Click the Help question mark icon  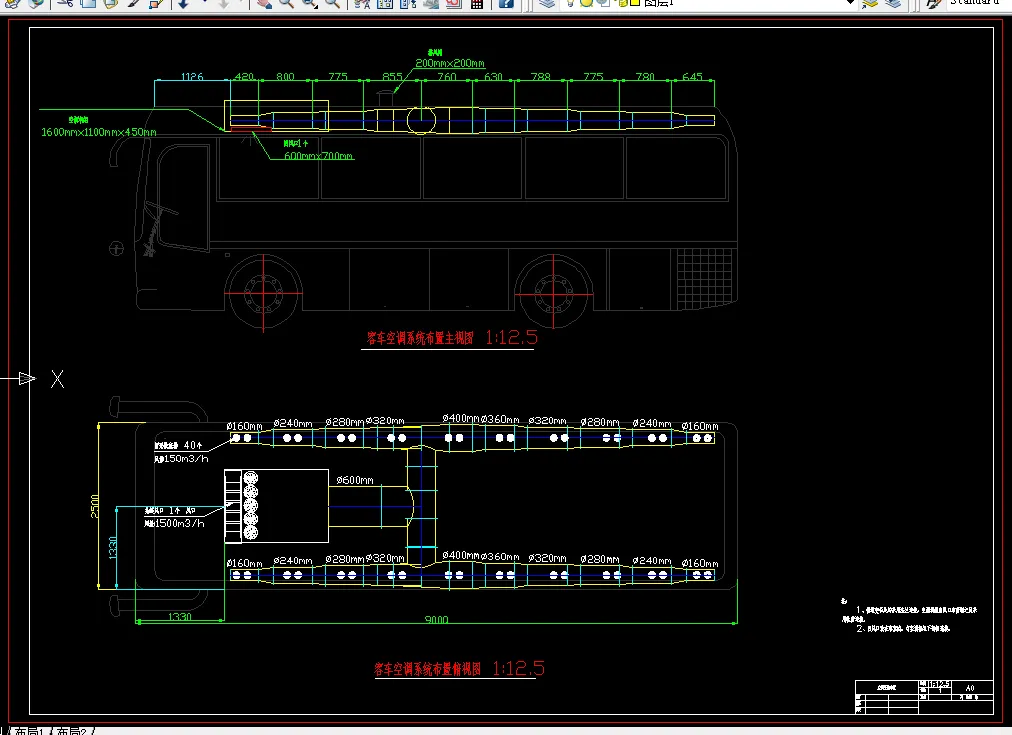[506, 3]
